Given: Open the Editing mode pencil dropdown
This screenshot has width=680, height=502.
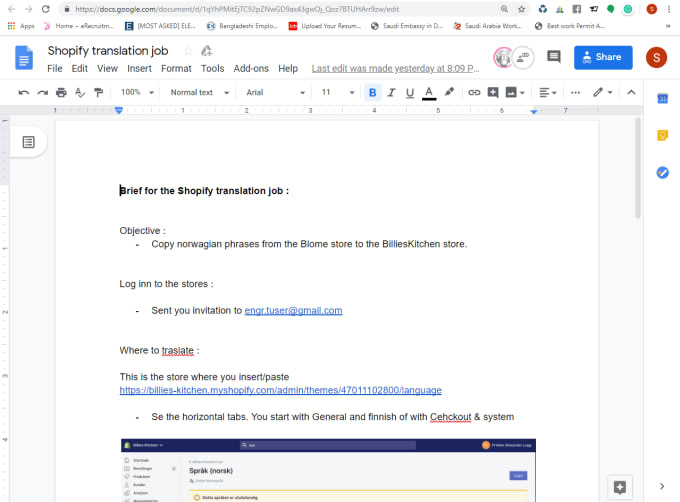Looking at the screenshot, I should (603, 92).
